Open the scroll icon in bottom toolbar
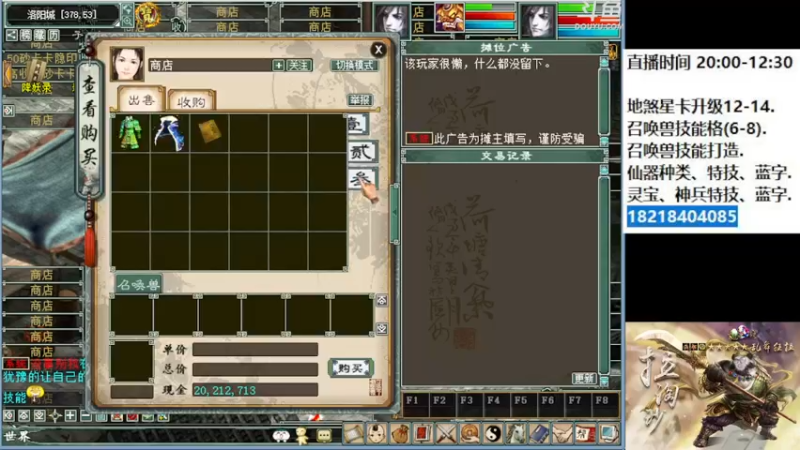 353,434
